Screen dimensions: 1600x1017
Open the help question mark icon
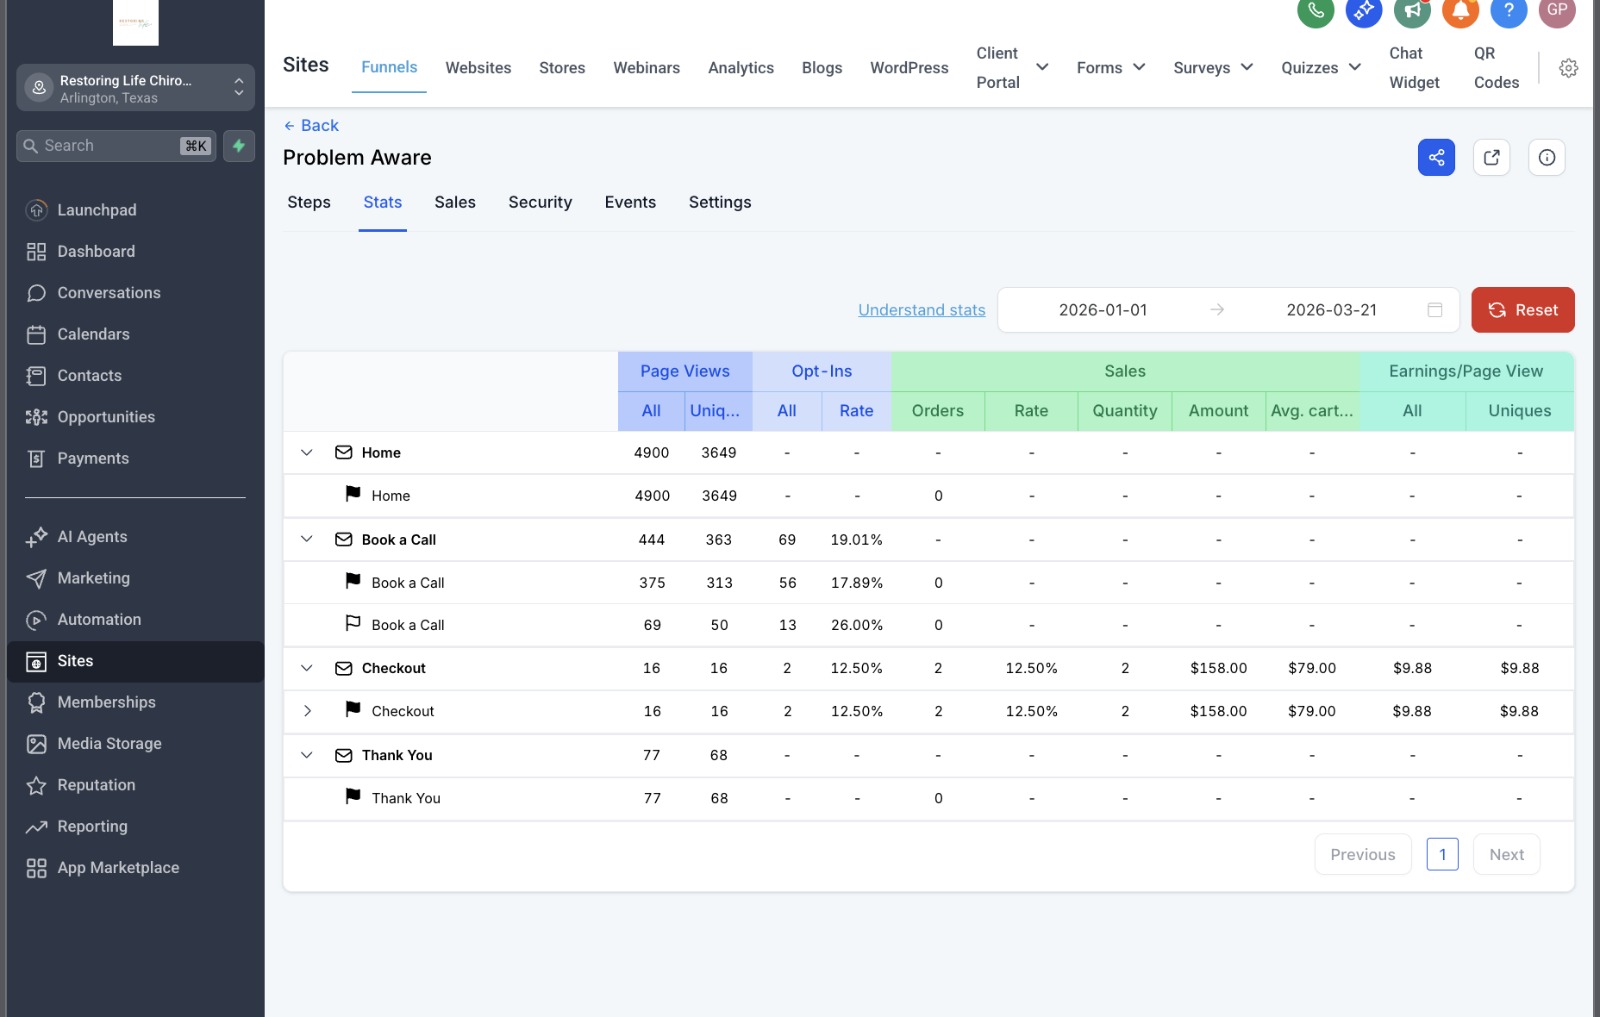click(1509, 11)
